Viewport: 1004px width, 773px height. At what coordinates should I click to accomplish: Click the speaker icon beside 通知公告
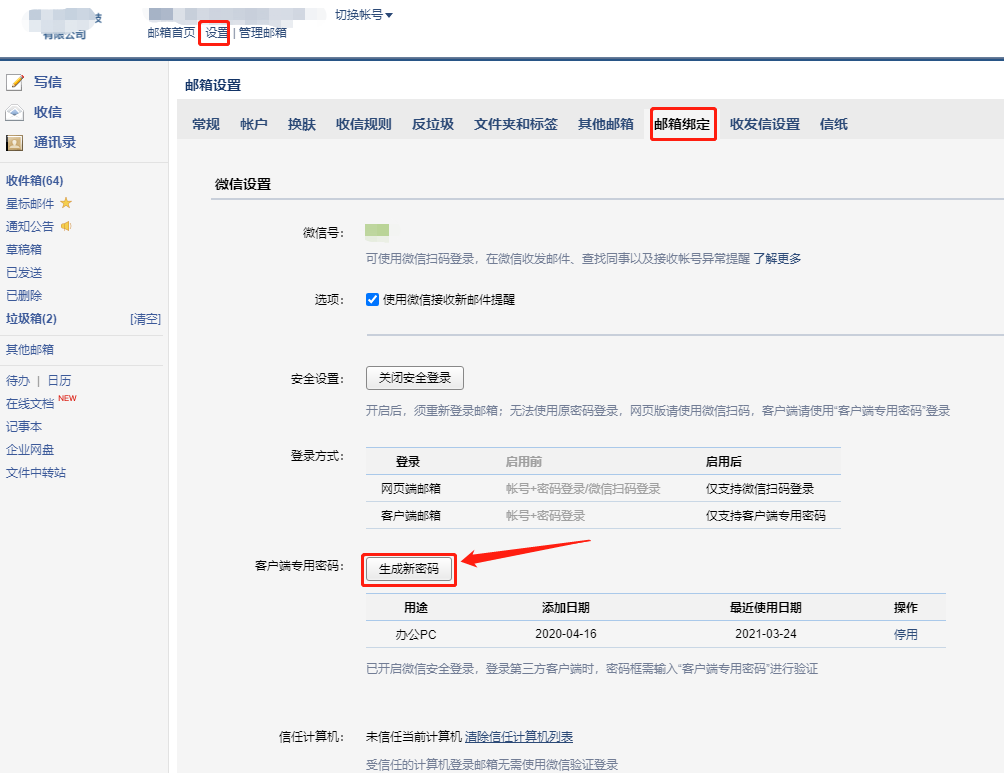tap(66, 226)
